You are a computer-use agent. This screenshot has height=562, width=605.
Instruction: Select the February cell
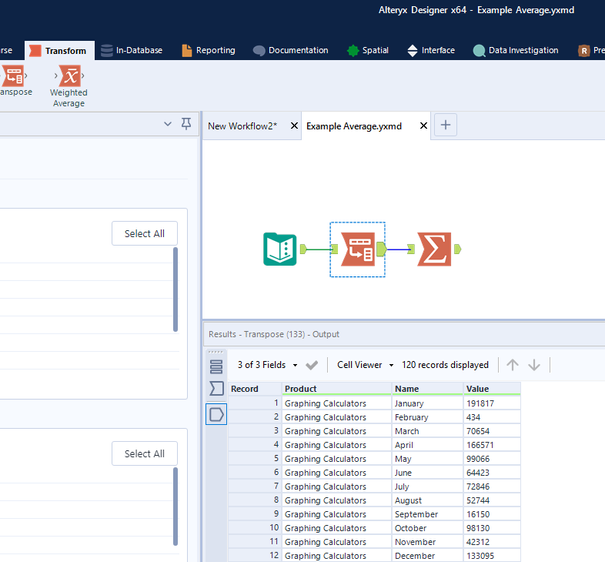click(x=428, y=417)
